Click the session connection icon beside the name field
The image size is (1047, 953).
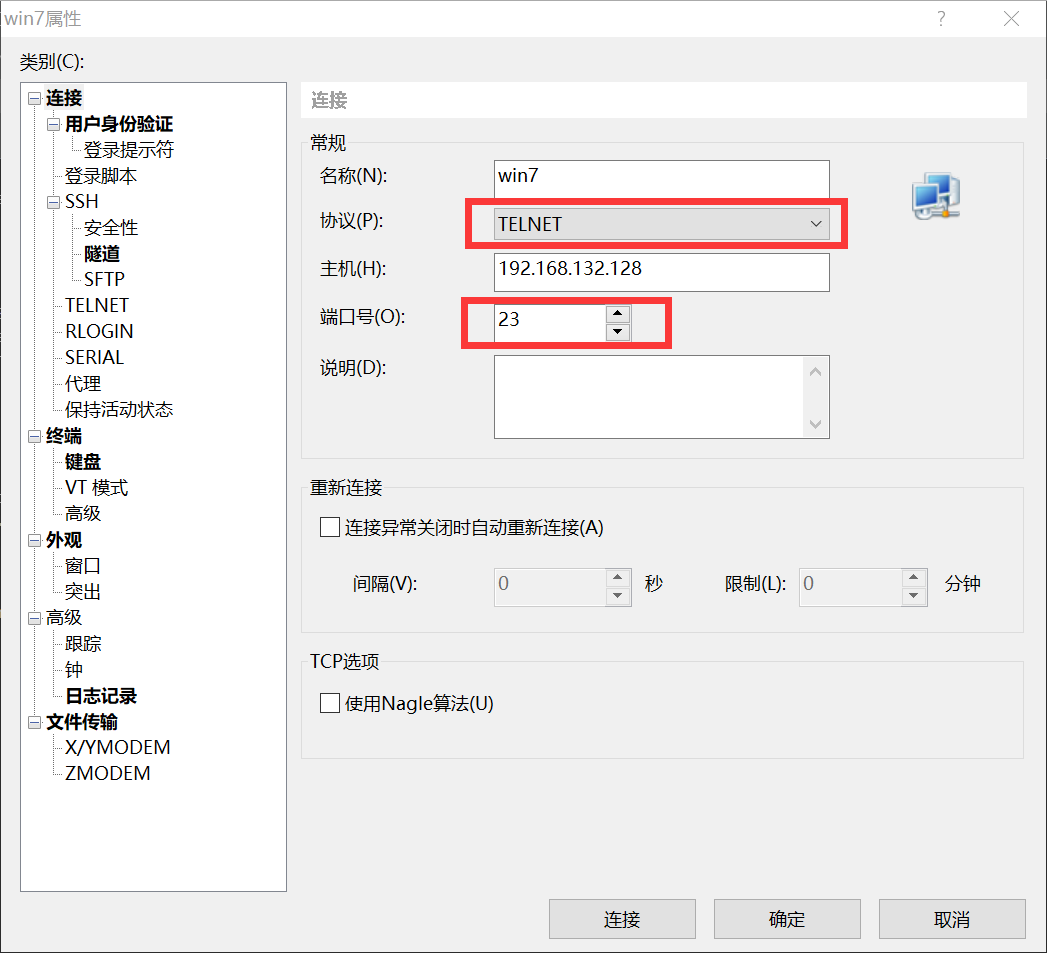(936, 196)
